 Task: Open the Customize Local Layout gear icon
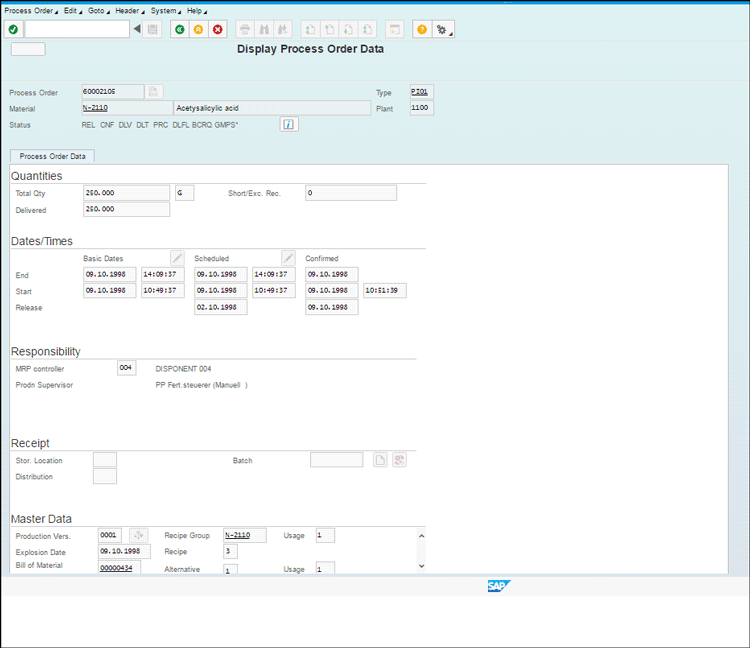441,30
